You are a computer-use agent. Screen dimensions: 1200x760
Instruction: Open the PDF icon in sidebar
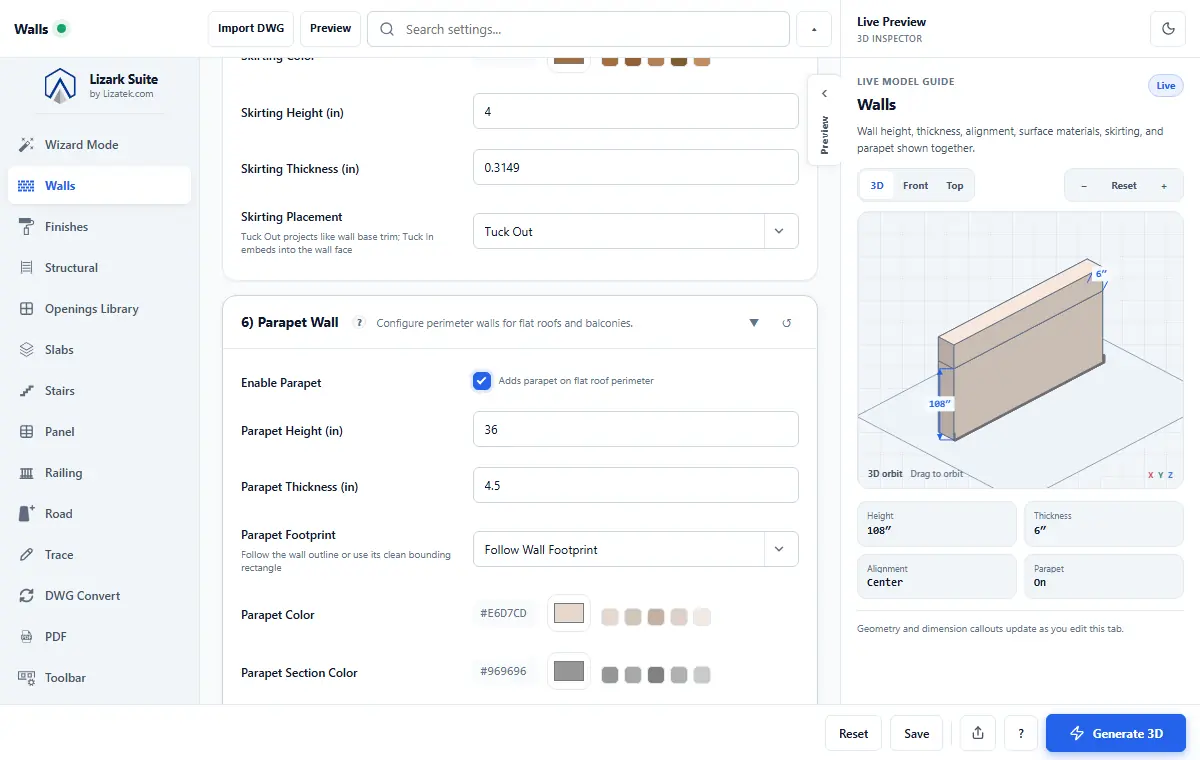[27, 637]
